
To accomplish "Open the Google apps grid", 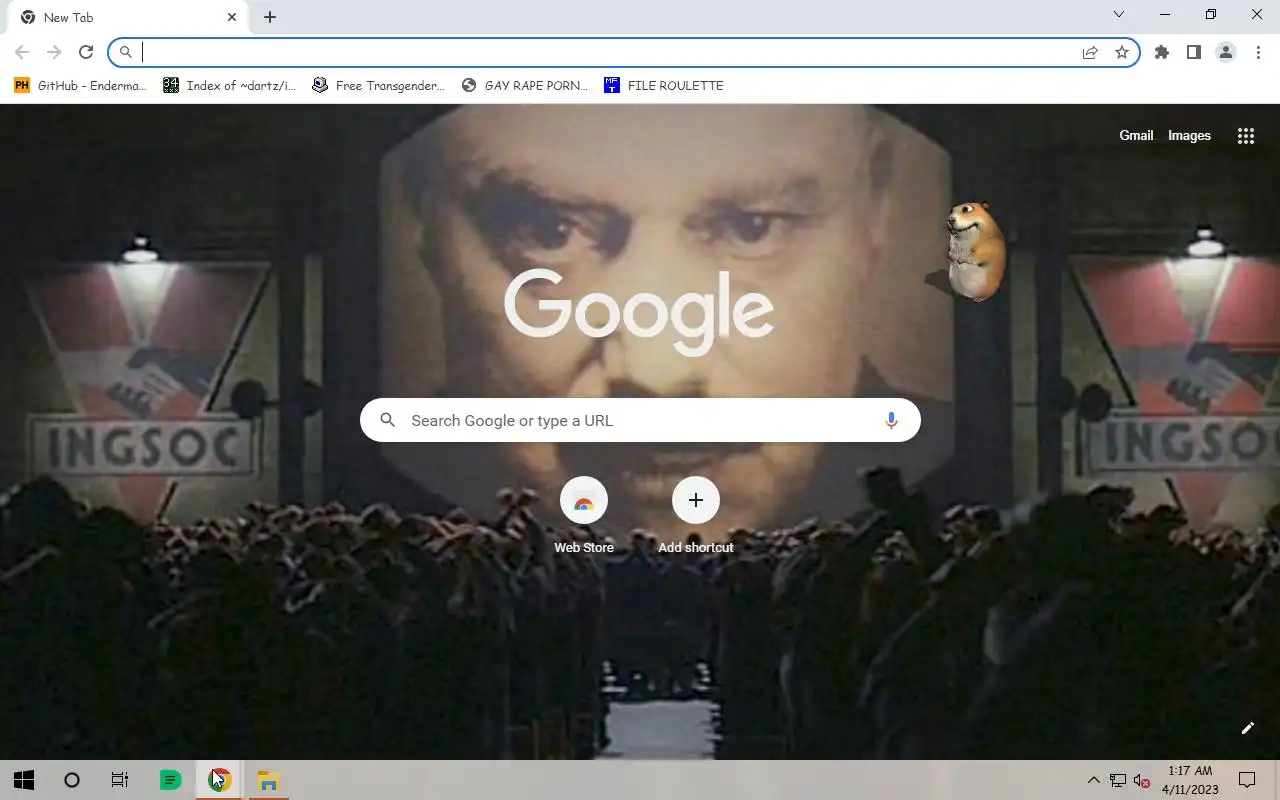I will point(1246,136).
